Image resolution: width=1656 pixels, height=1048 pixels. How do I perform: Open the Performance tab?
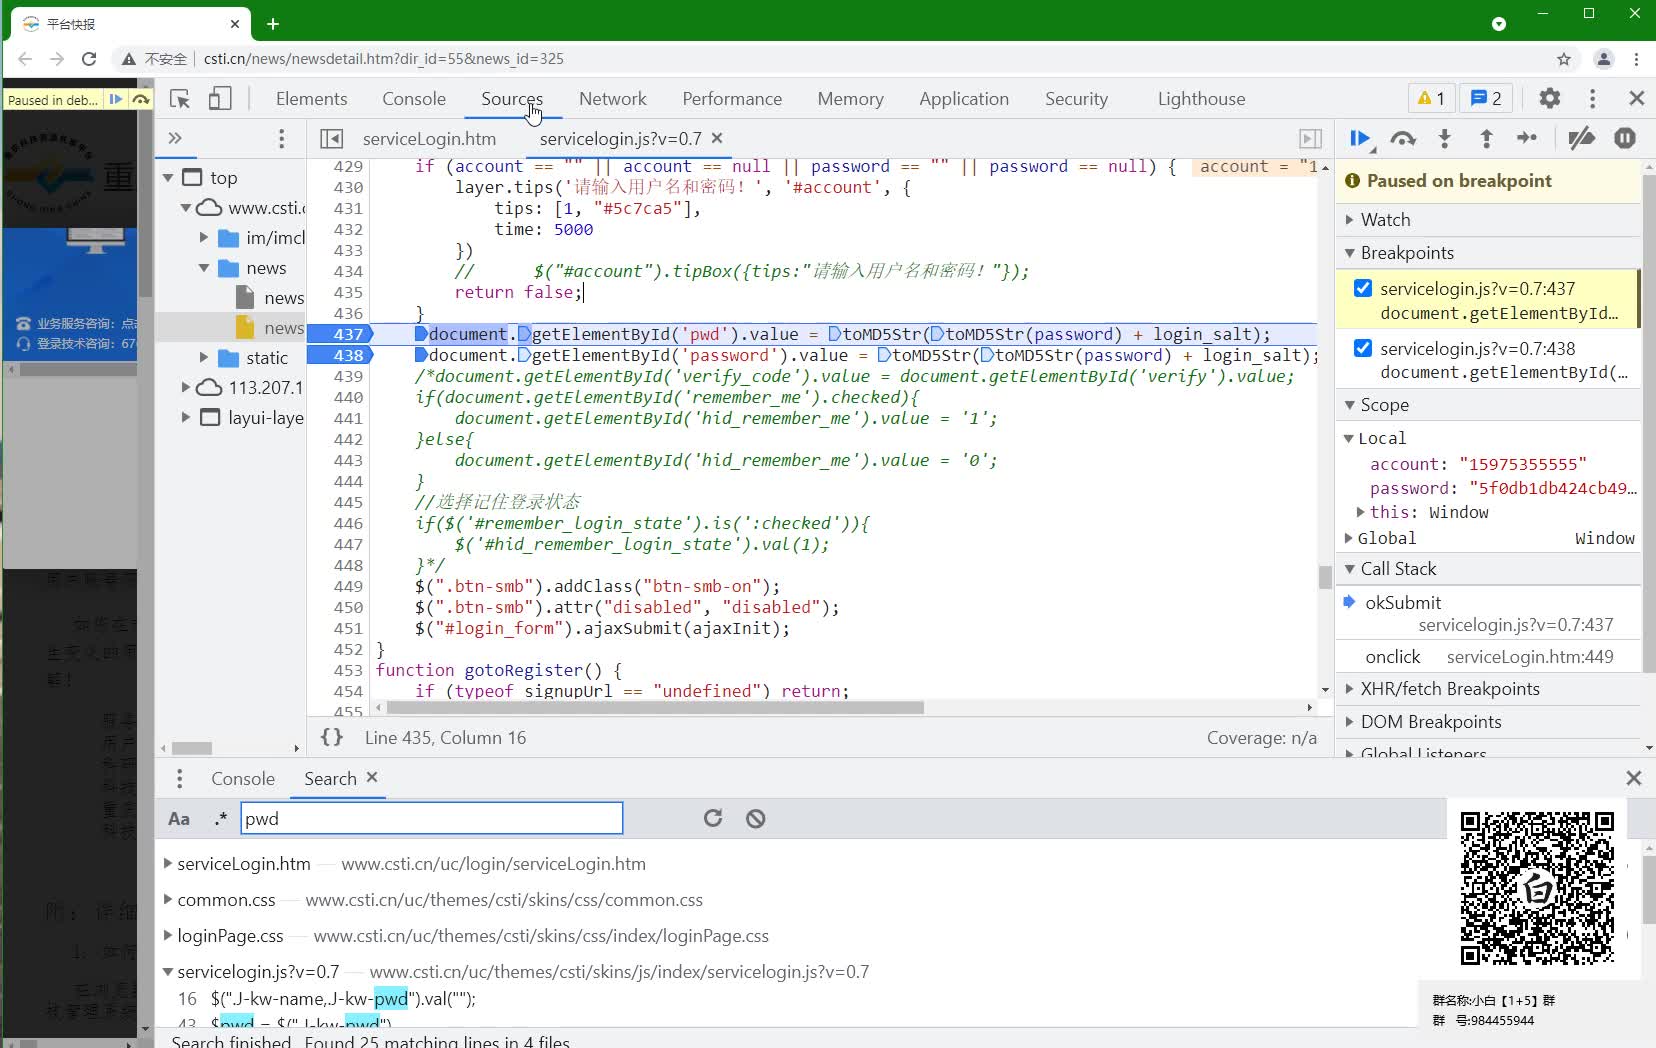click(x=732, y=98)
